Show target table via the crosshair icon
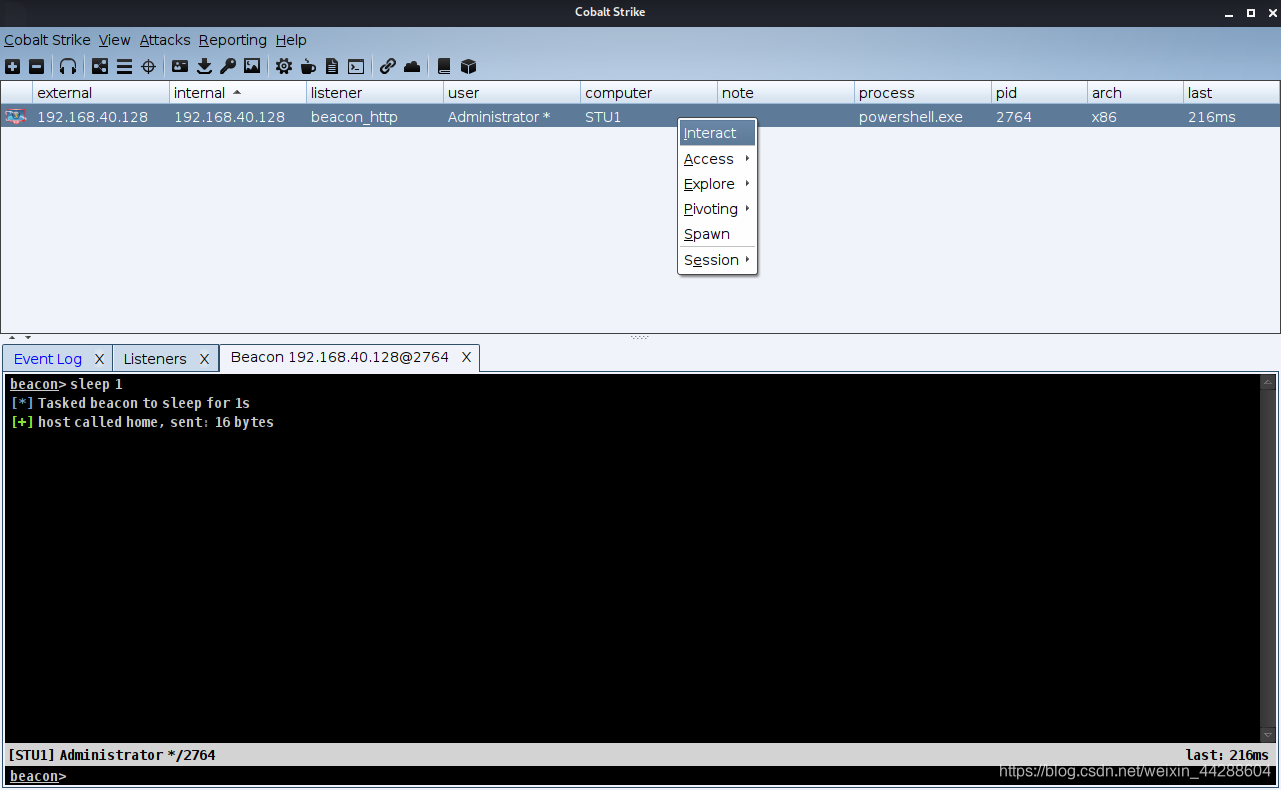Image resolution: width=1281 pixels, height=790 pixels. click(x=149, y=67)
